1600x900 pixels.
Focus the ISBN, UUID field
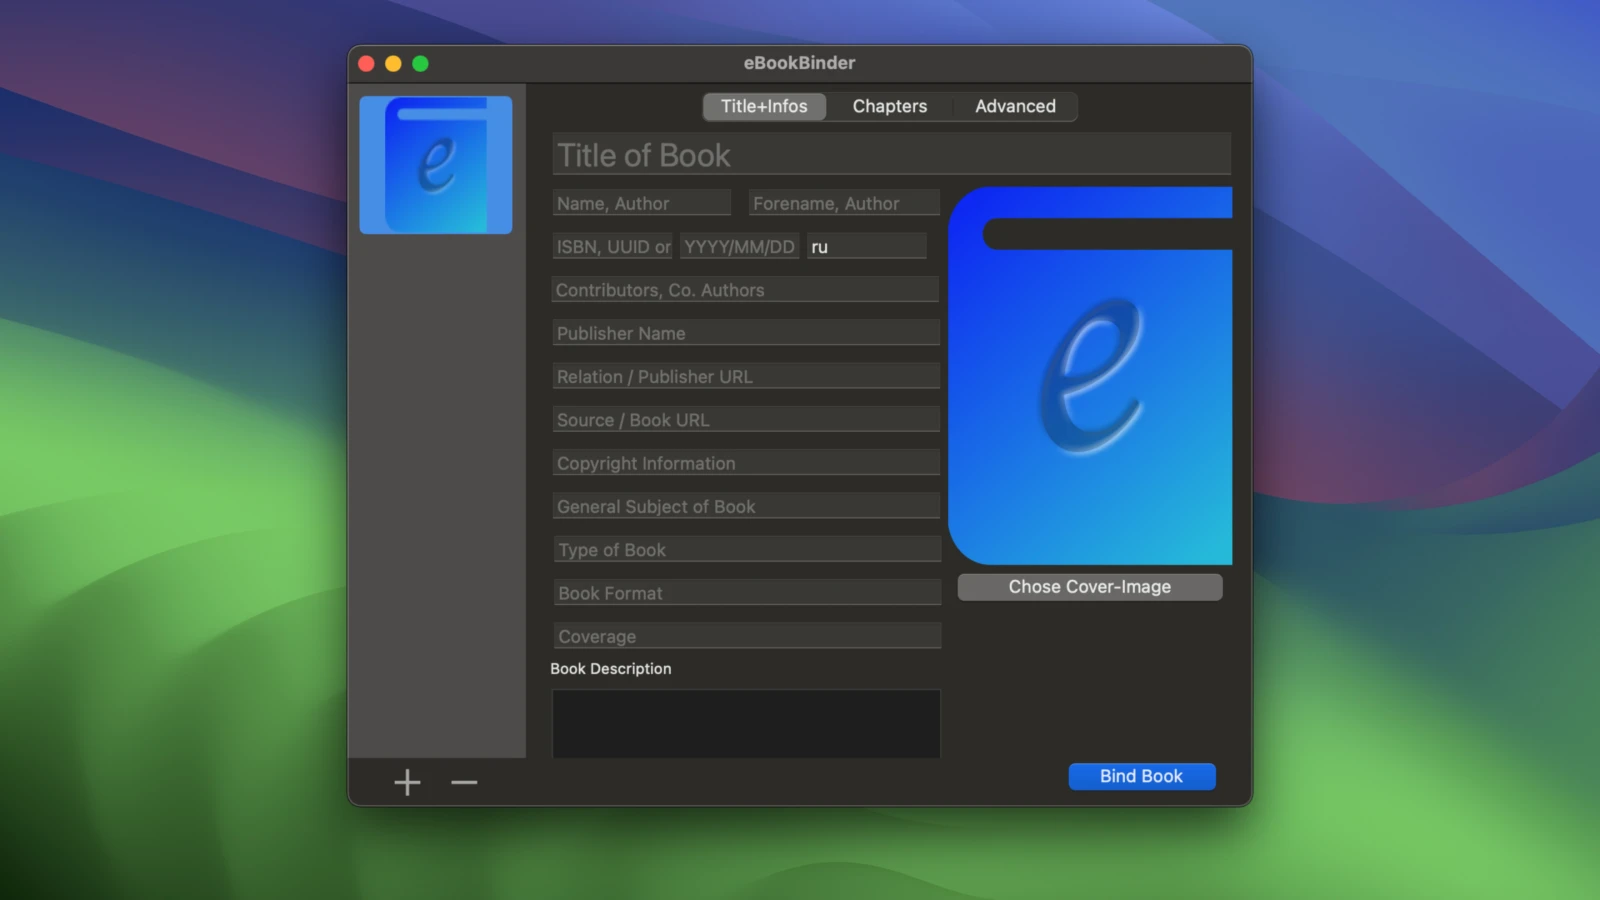pyautogui.click(x=612, y=246)
